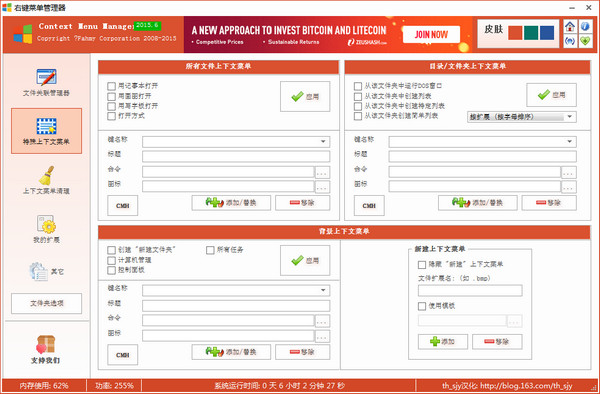Click the home icon in header
The height and width of the screenshot is (394, 600).
pyautogui.click(x=570, y=27)
